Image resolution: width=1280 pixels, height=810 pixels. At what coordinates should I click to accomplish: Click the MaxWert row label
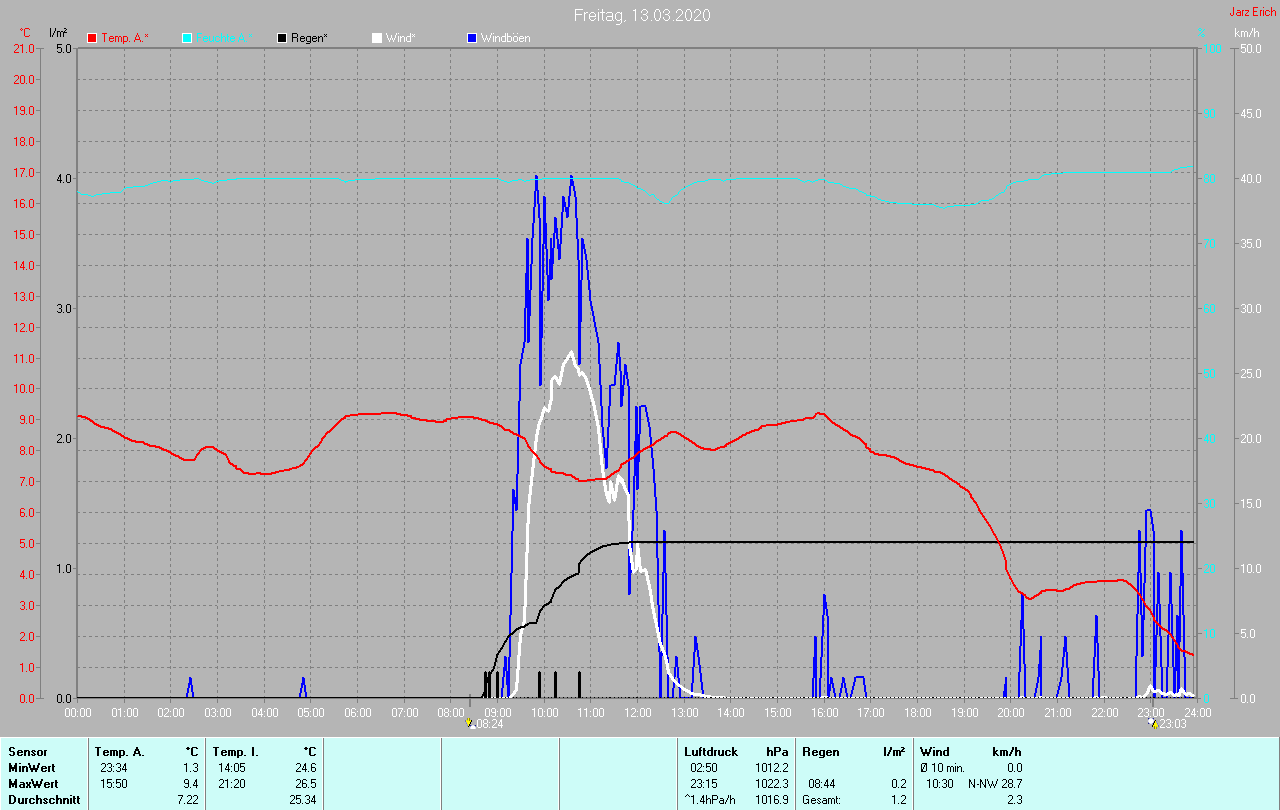pos(34,784)
